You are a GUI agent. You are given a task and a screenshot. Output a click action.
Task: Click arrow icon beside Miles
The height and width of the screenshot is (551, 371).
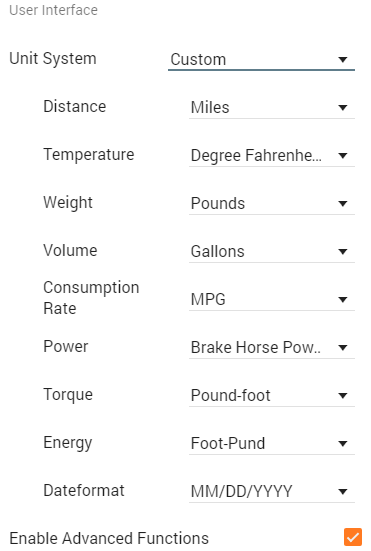coord(343,108)
